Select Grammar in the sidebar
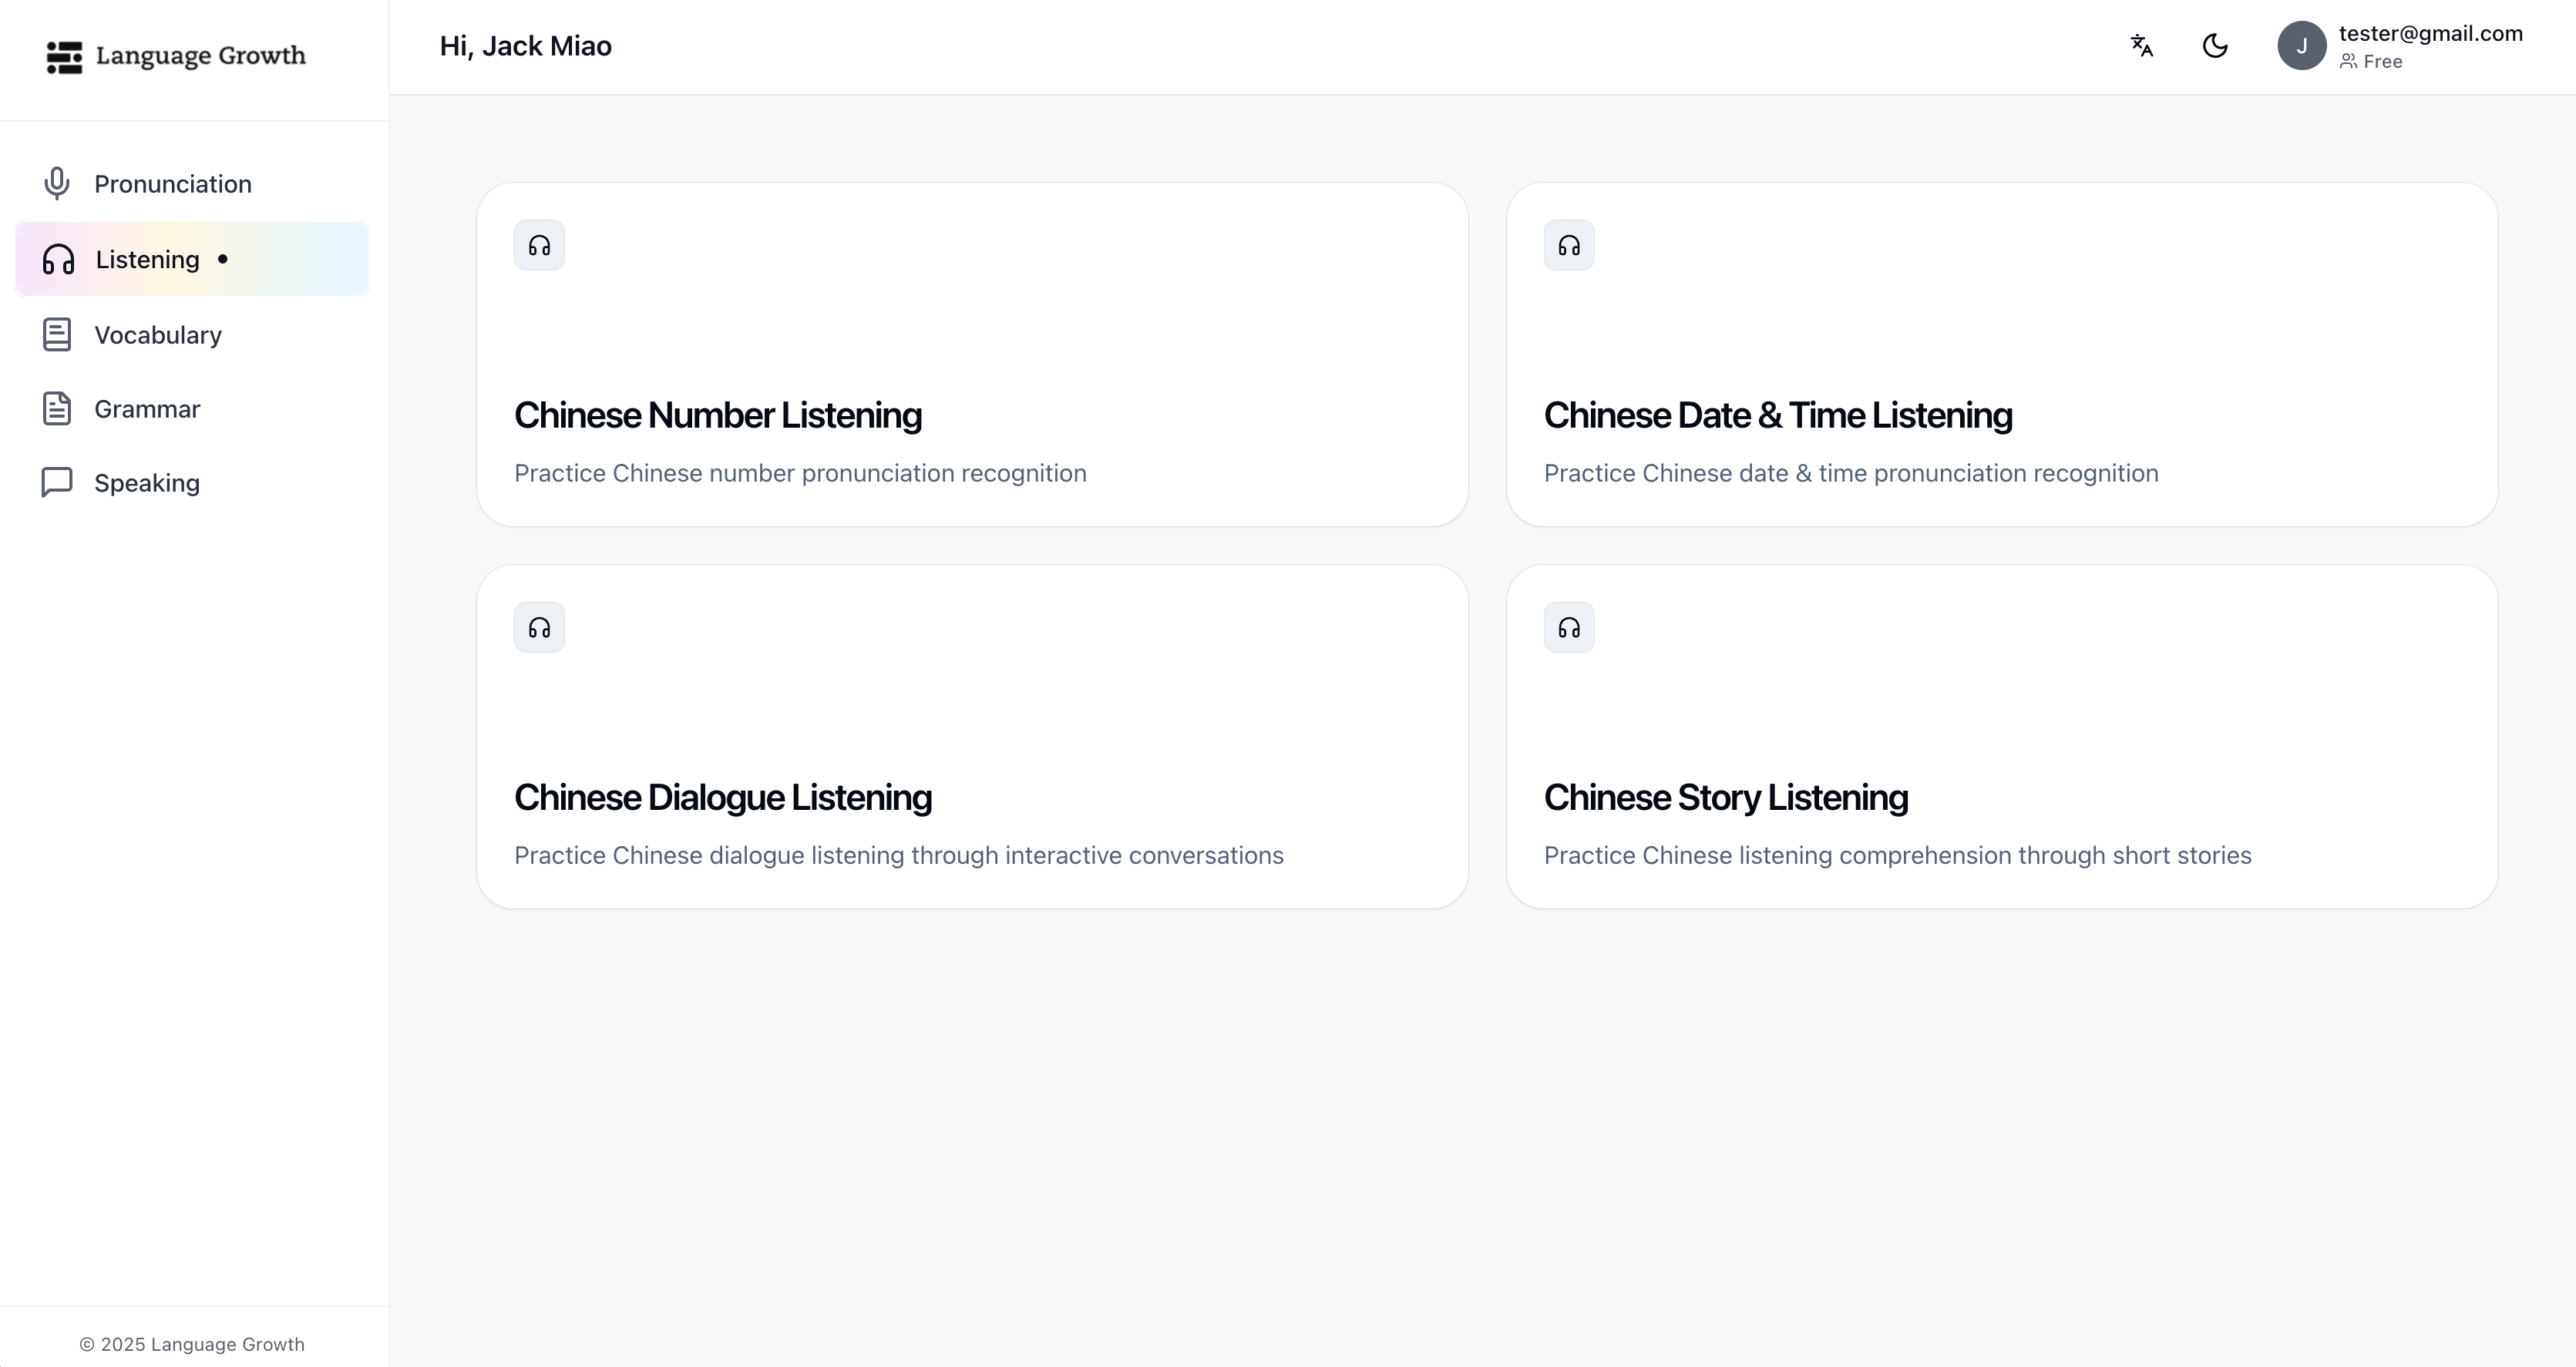2576x1367 pixels. pos(147,409)
